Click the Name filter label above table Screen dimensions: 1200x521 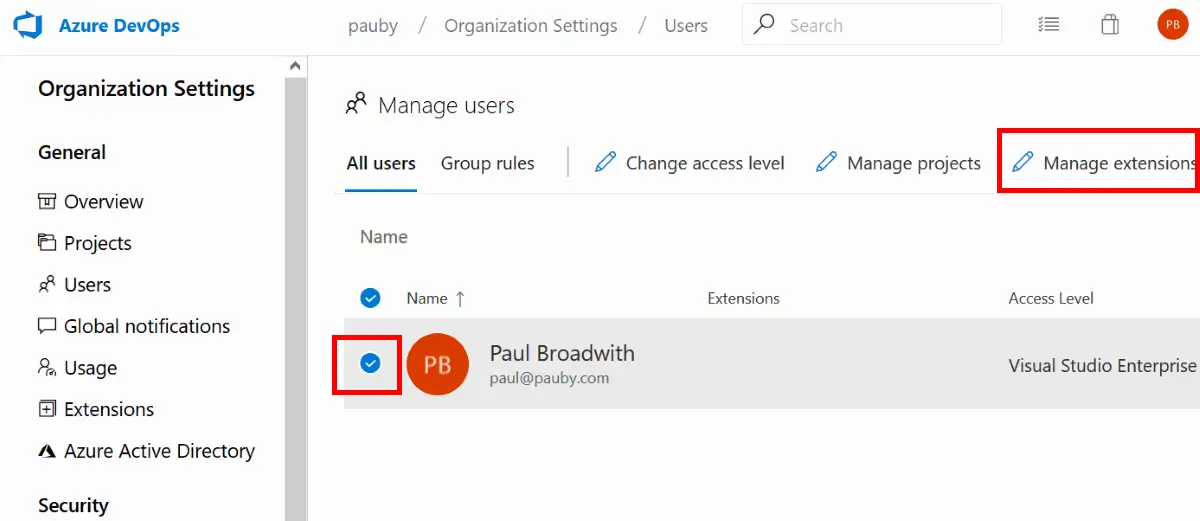[x=384, y=237]
